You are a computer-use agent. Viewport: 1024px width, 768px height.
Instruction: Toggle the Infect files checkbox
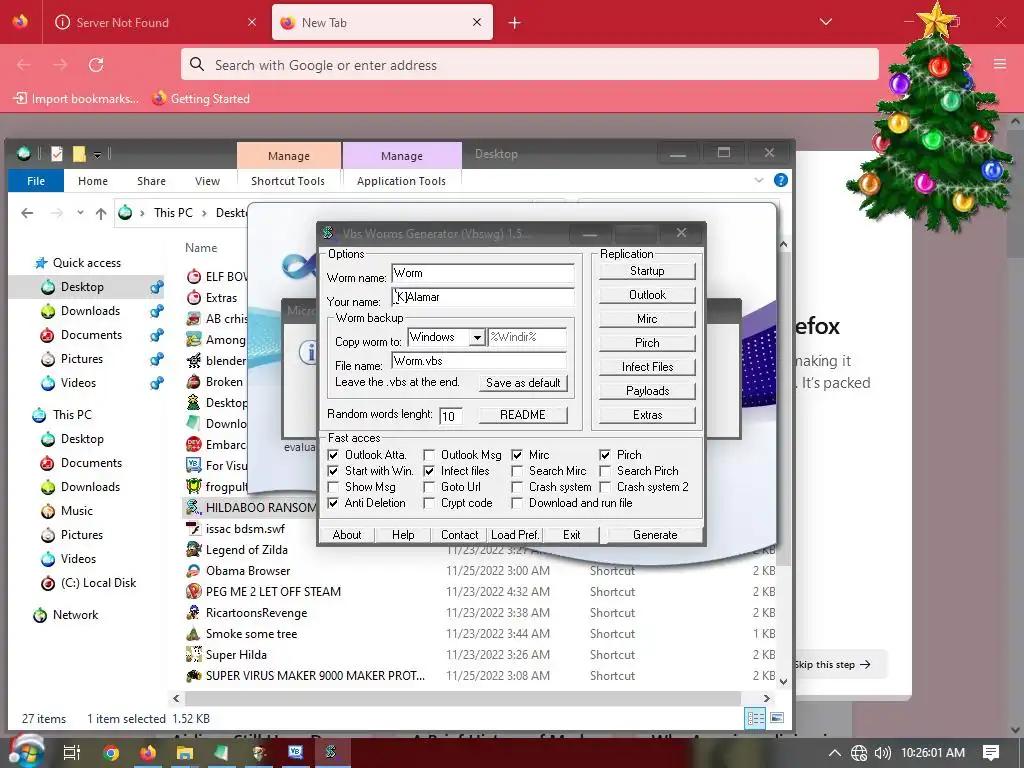pos(429,471)
